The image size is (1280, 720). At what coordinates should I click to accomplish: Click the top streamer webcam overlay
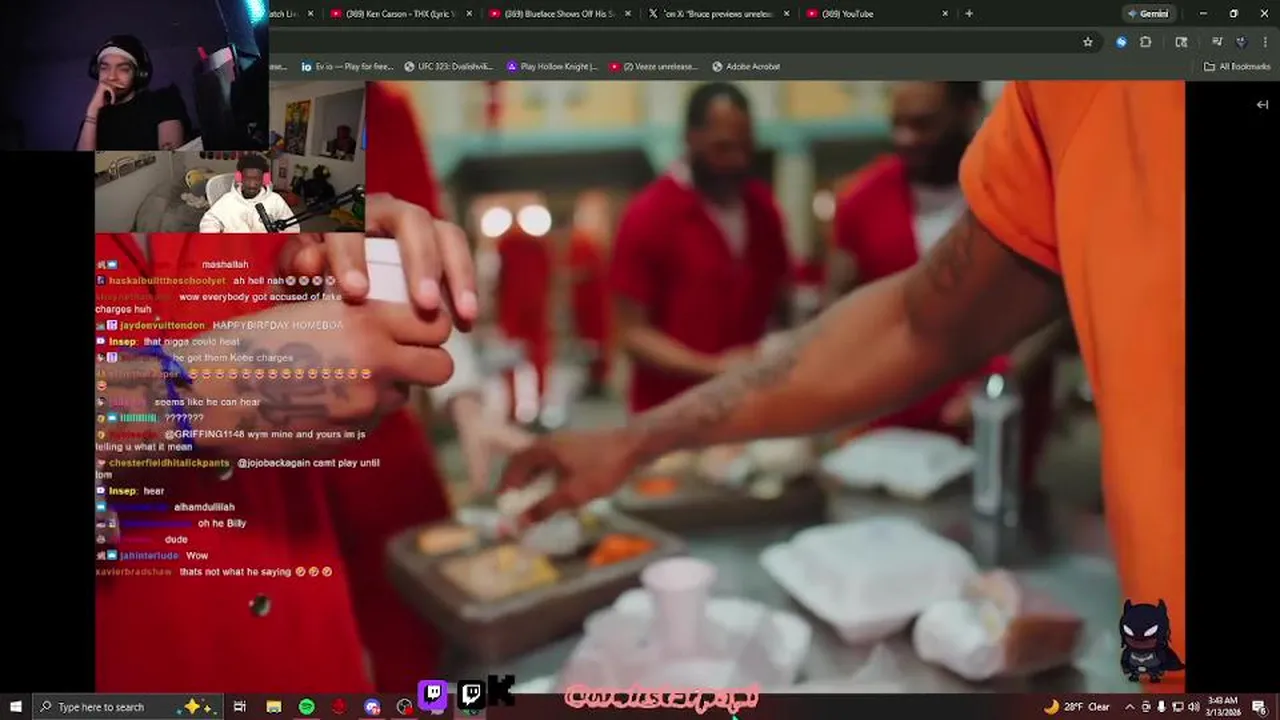134,75
